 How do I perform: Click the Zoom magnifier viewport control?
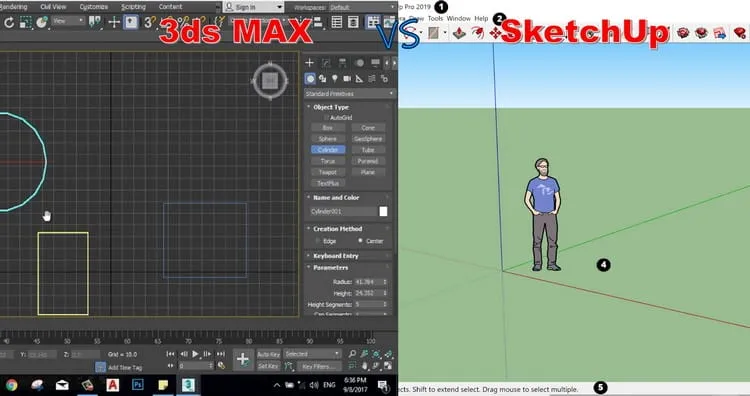tap(353, 354)
